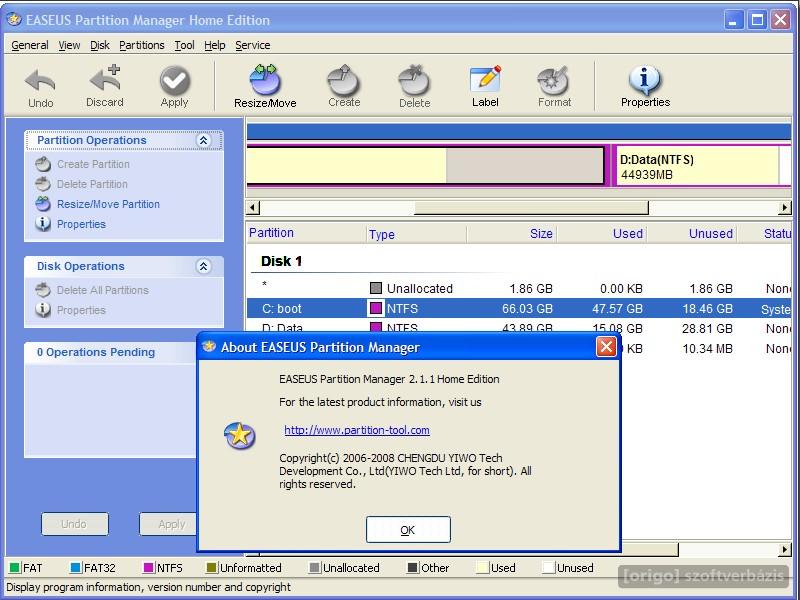Open the Help menu

pos(215,45)
